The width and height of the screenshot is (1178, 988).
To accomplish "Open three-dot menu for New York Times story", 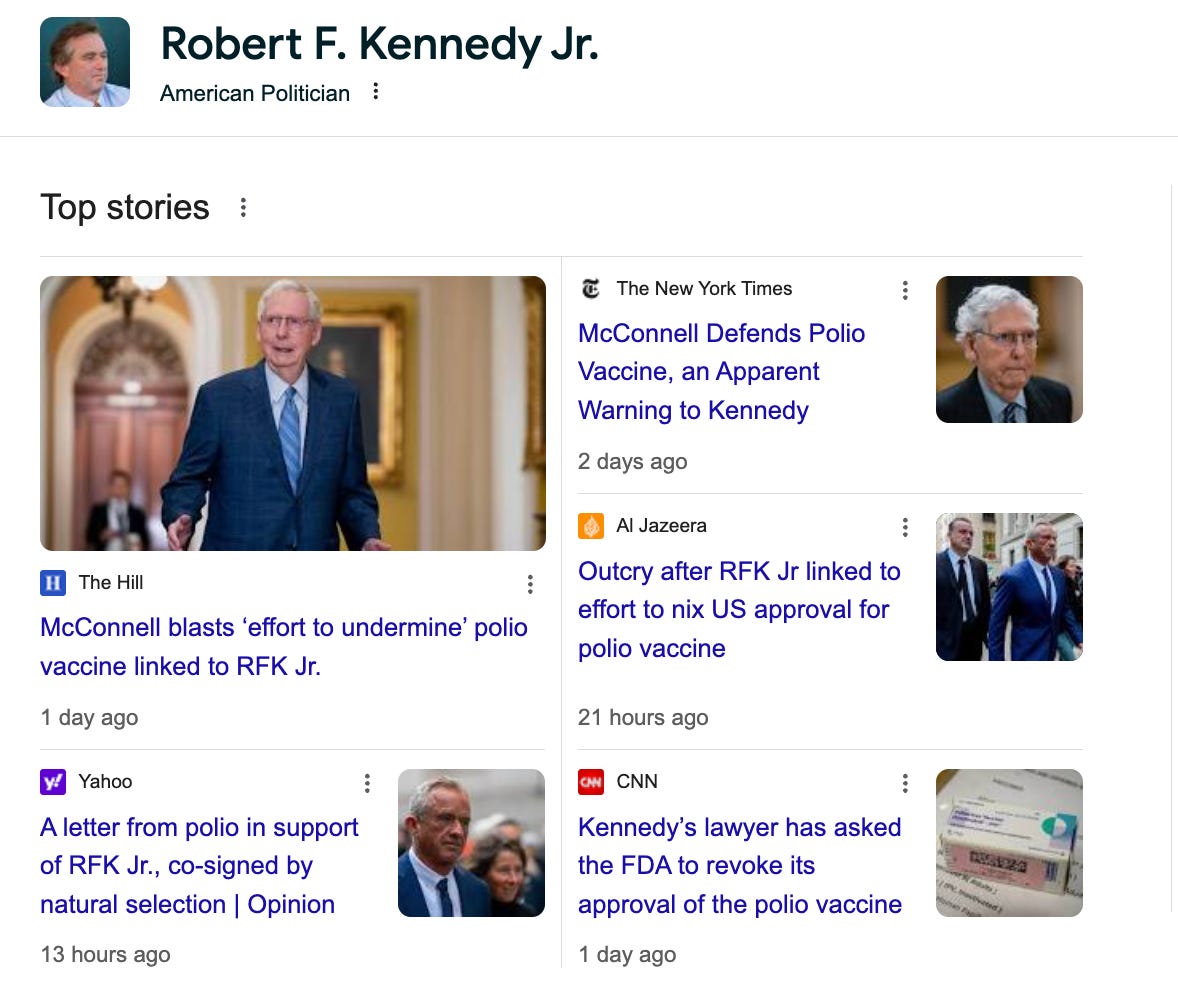I will click(x=905, y=290).
